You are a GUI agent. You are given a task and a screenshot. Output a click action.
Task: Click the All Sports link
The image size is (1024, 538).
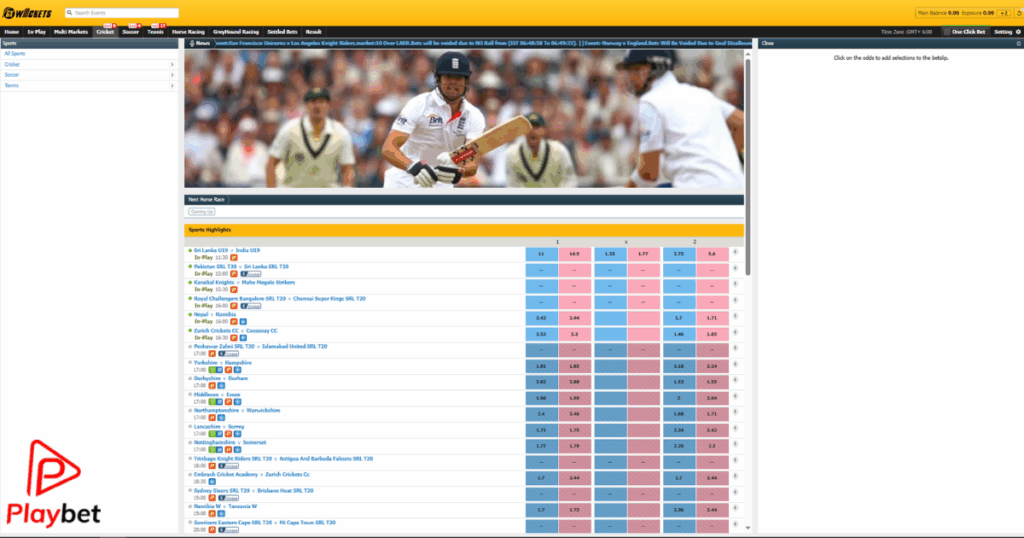click(15, 54)
